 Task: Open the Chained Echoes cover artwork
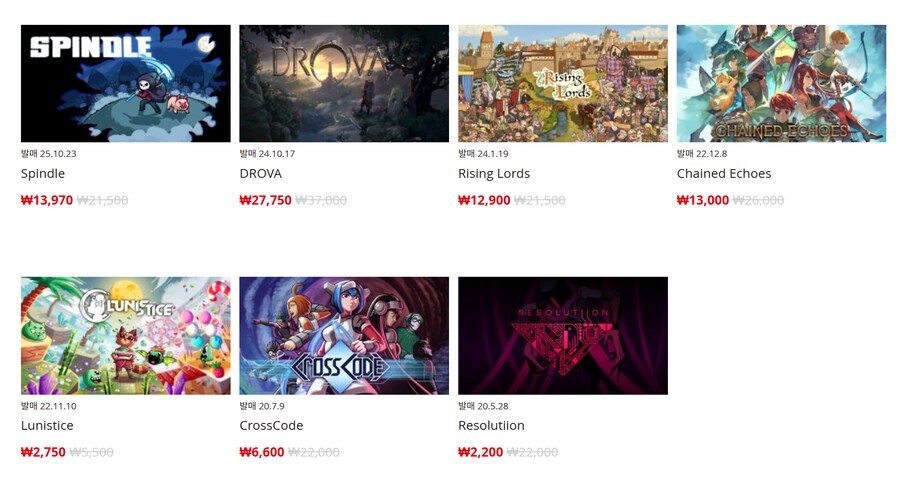click(781, 83)
